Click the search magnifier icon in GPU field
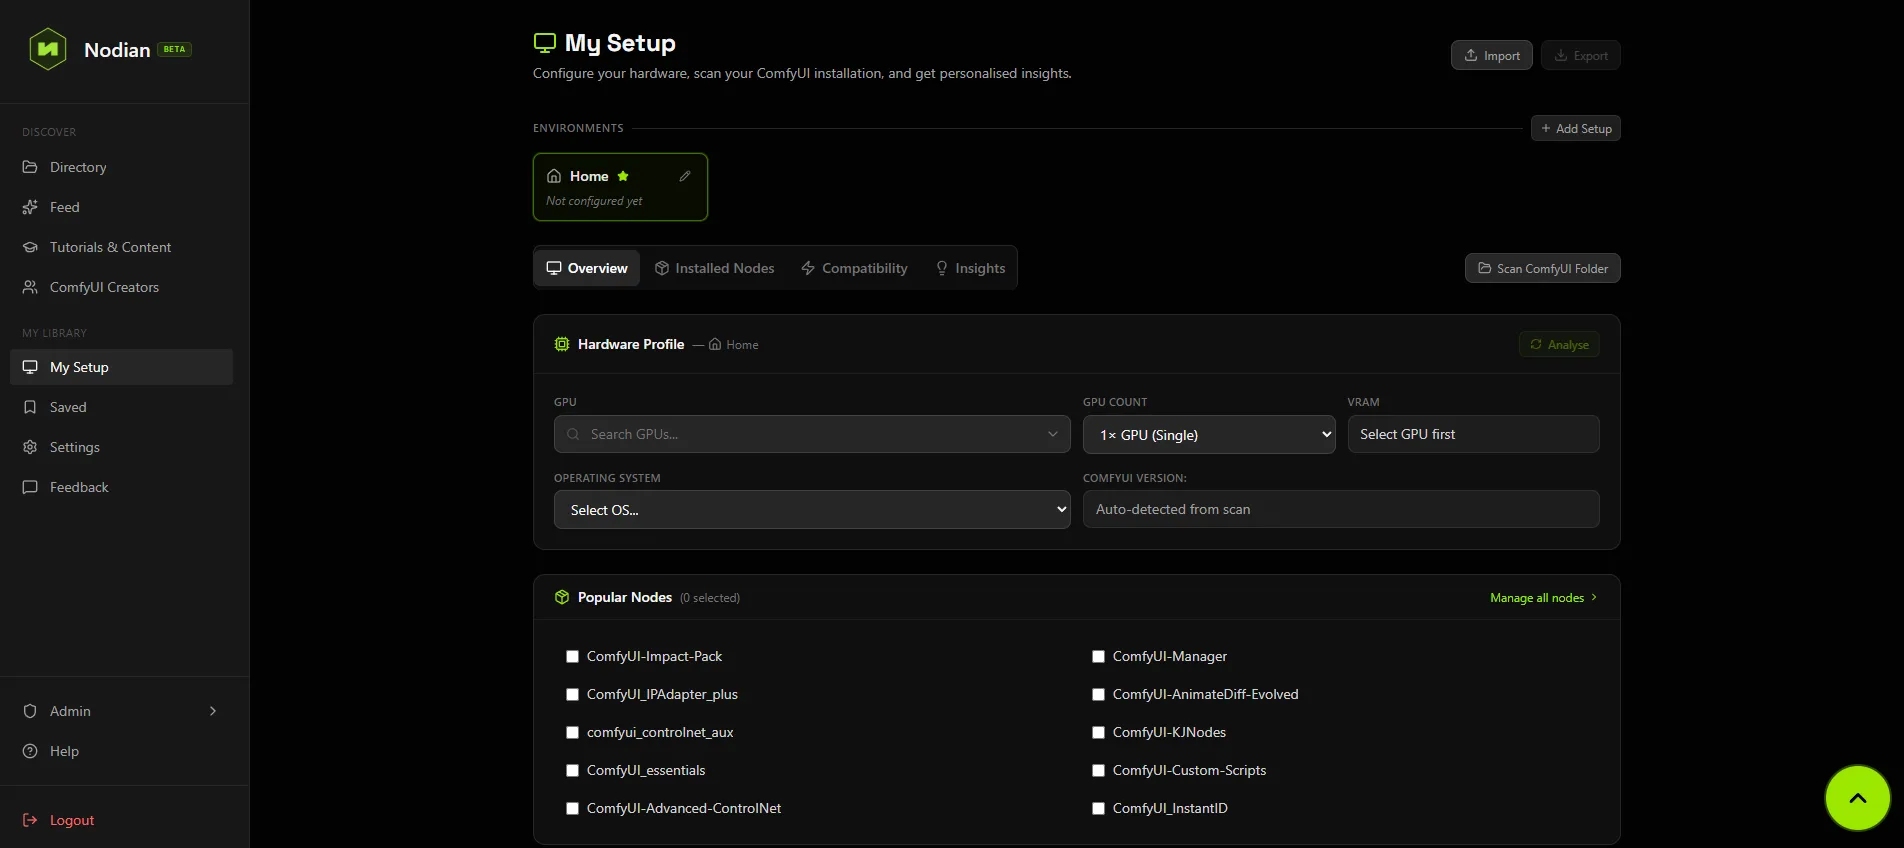The width and height of the screenshot is (1904, 848). [573, 434]
